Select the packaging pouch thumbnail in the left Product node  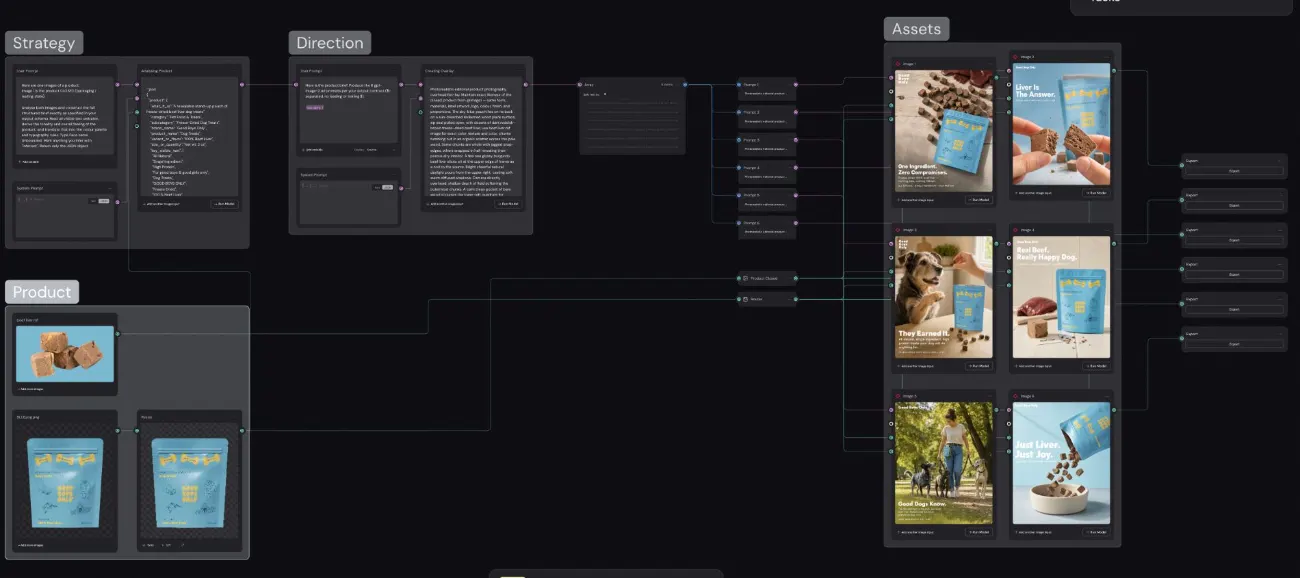[x=65, y=481]
